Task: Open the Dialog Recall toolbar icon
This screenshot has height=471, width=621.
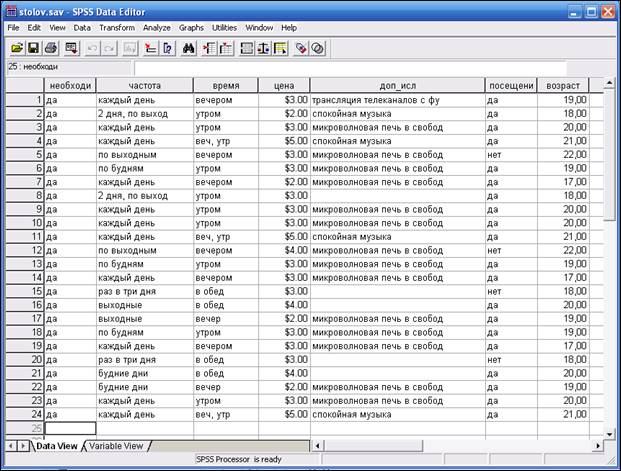Action: tap(70, 48)
